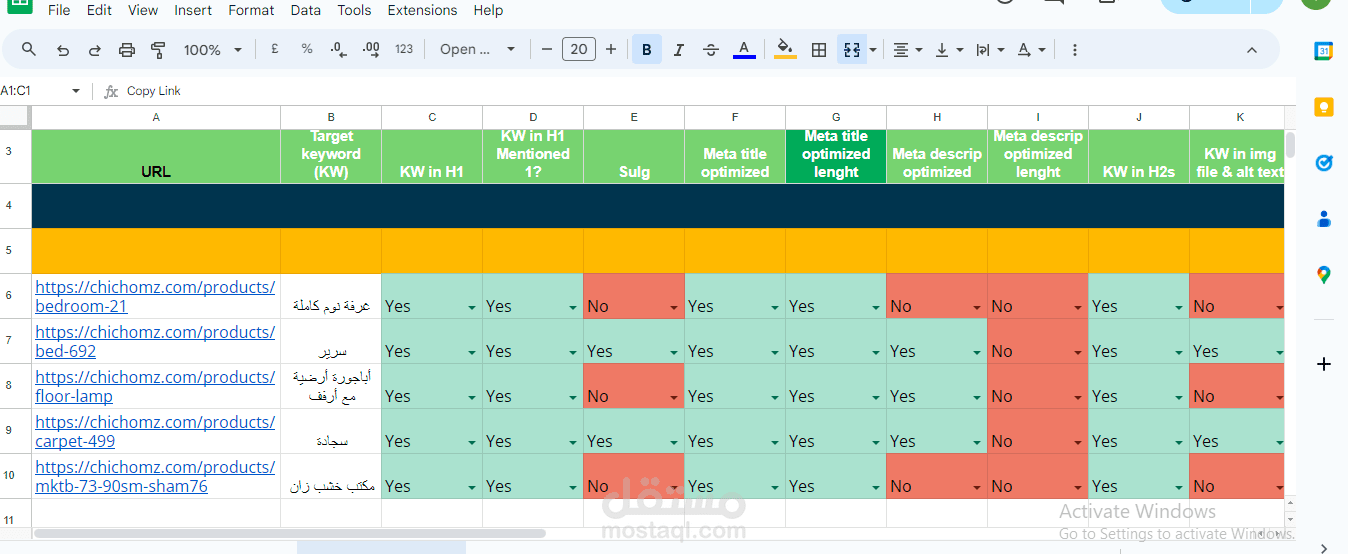Select the Meta title optimized lenght header
Image resolution: width=1348 pixels, height=554 pixels.
836,156
